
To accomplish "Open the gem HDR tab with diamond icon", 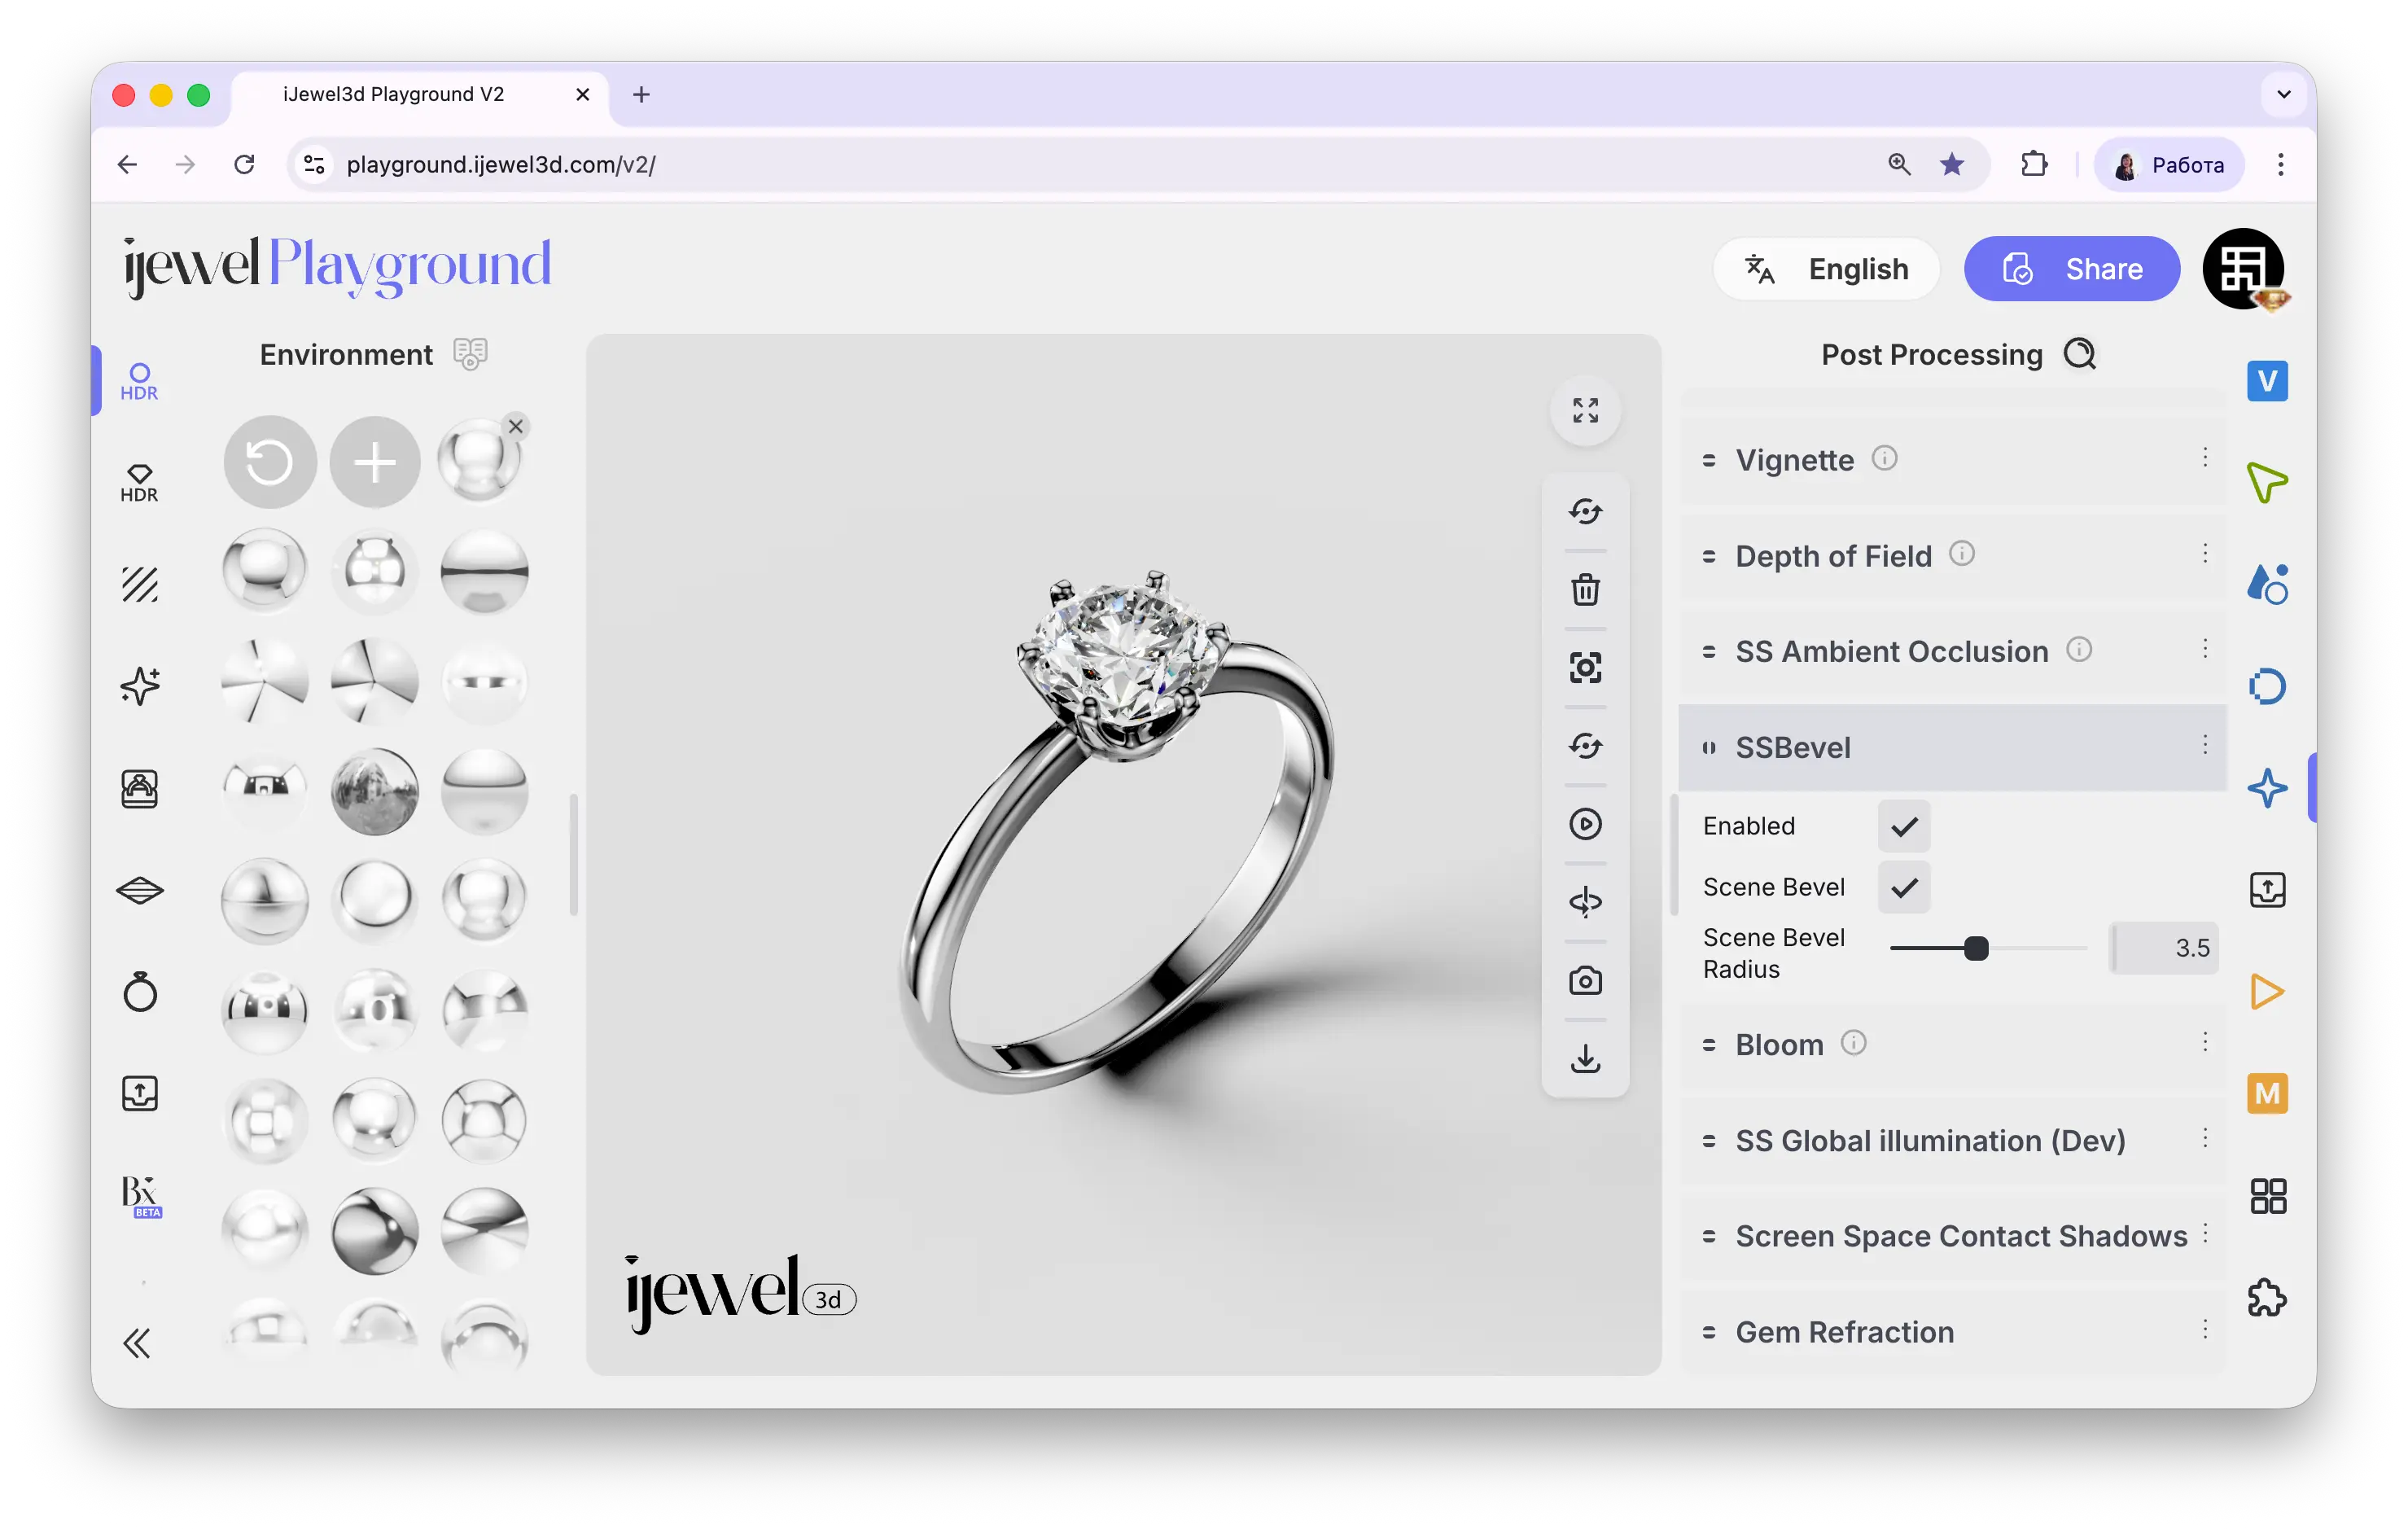I will [139, 483].
